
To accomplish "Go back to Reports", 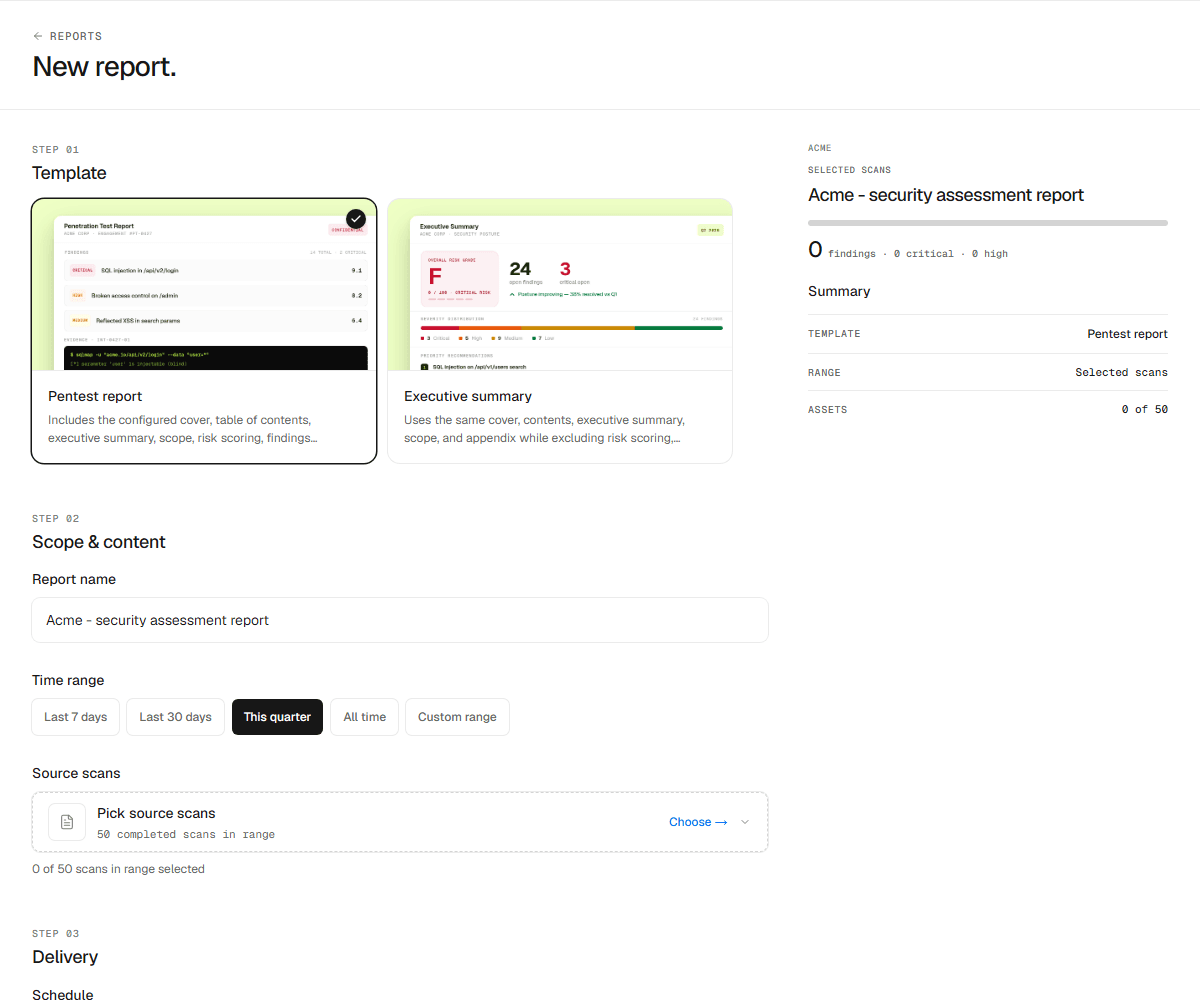I will 67,36.
